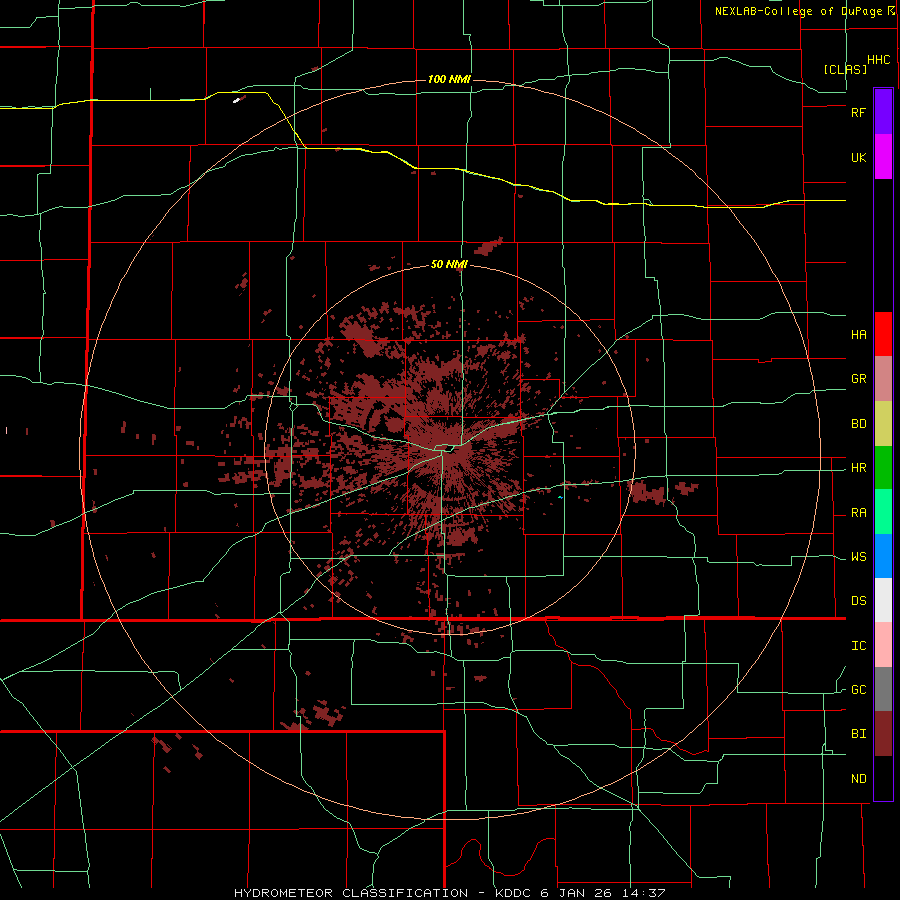Click the IC pink legend swatch
Screen dimensions: 900x900
883,645
